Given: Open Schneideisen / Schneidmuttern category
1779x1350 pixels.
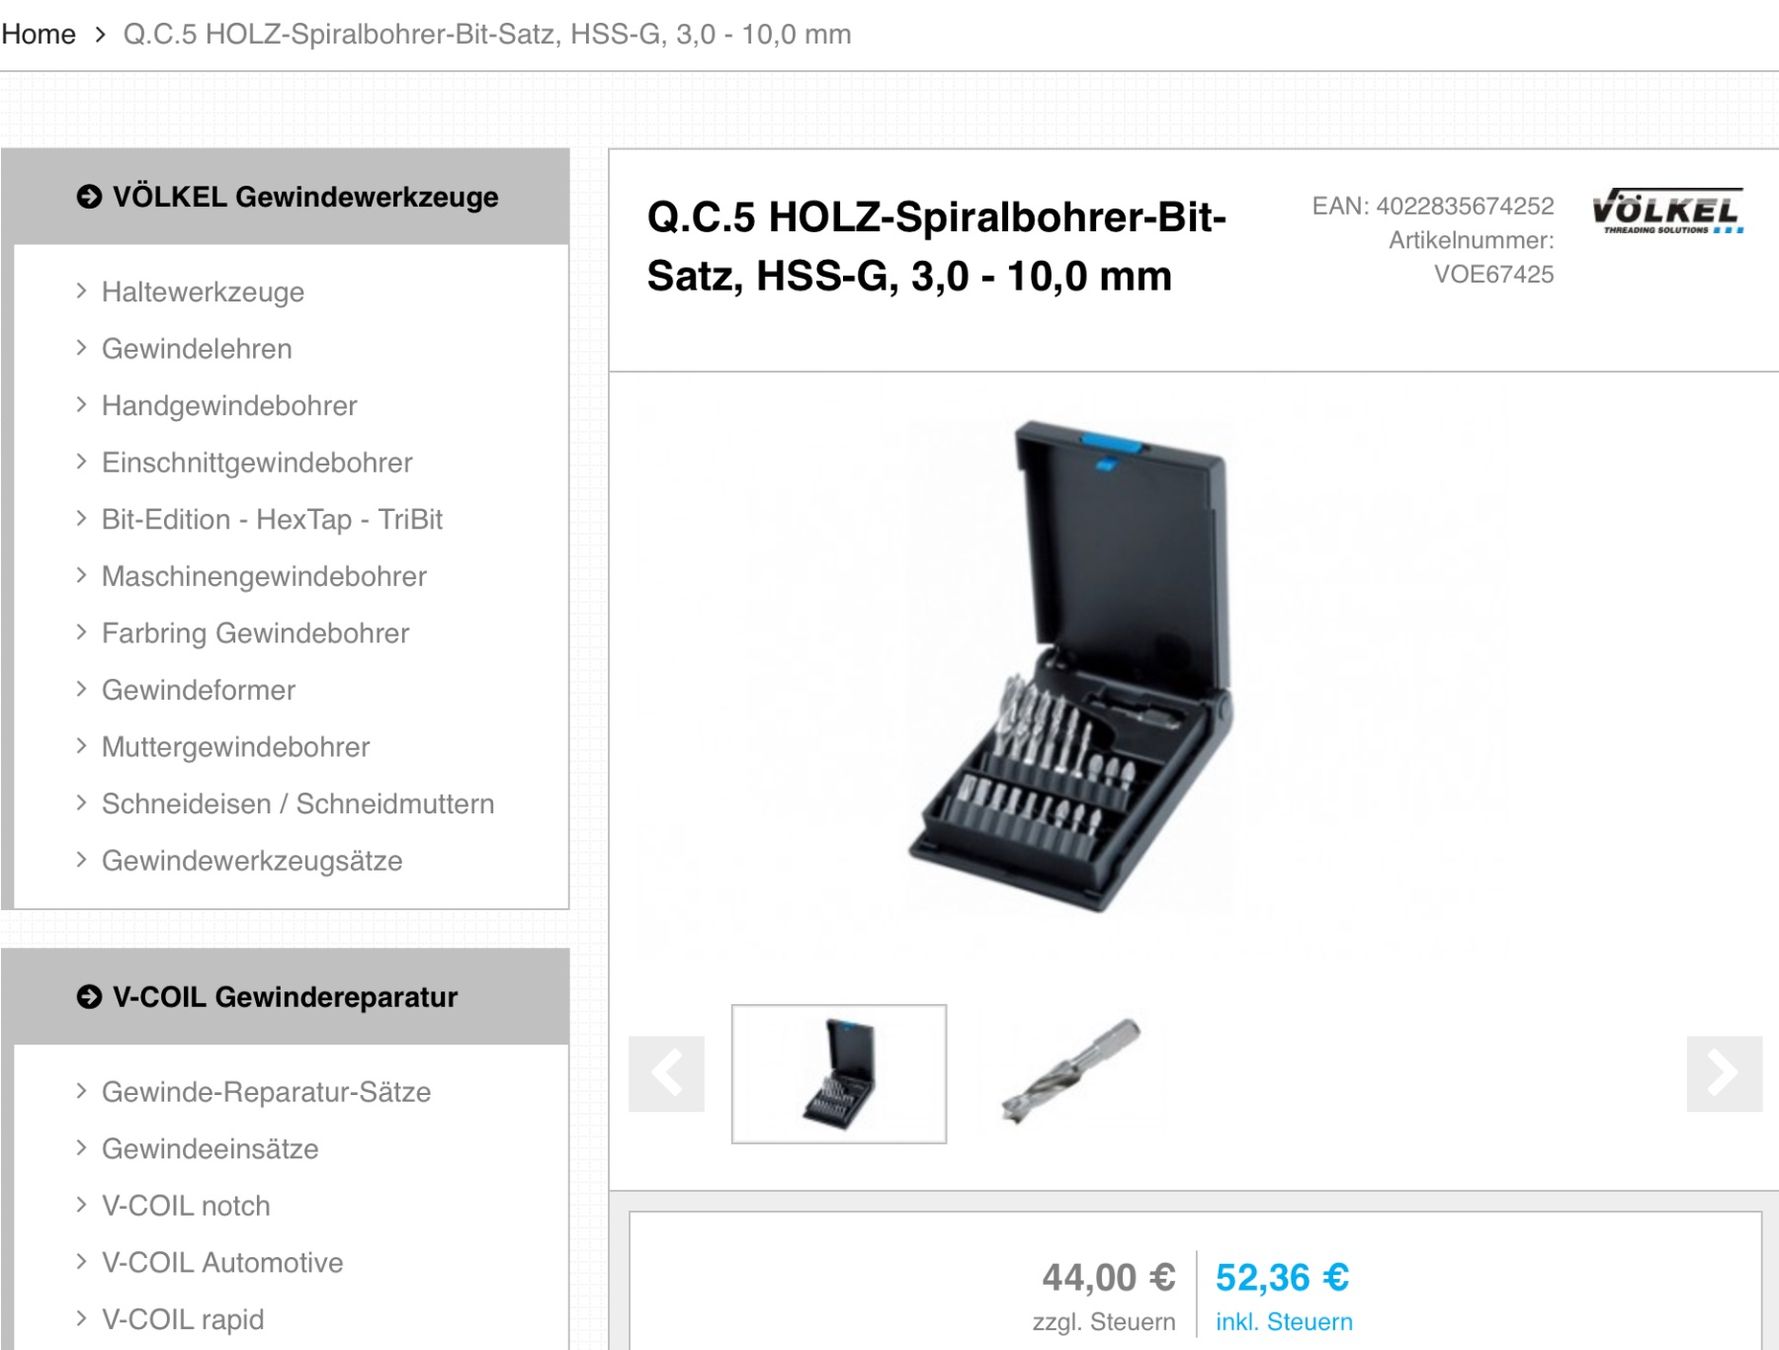Looking at the screenshot, I should tap(298, 804).
